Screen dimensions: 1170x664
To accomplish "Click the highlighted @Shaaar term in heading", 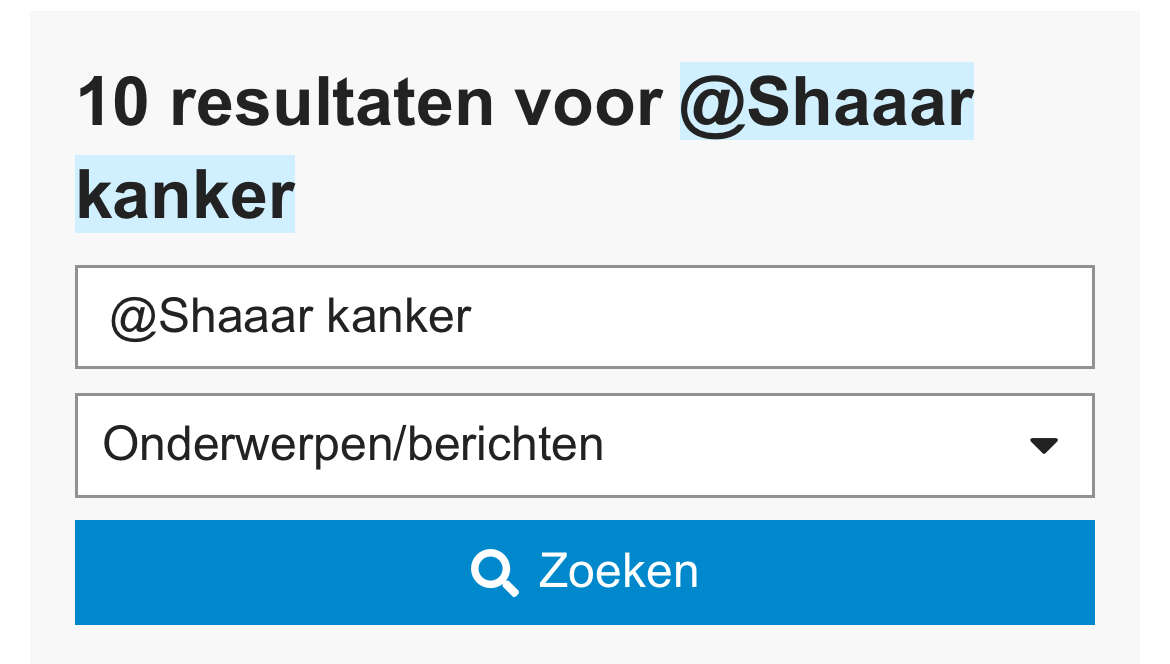I will (x=827, y=101).
